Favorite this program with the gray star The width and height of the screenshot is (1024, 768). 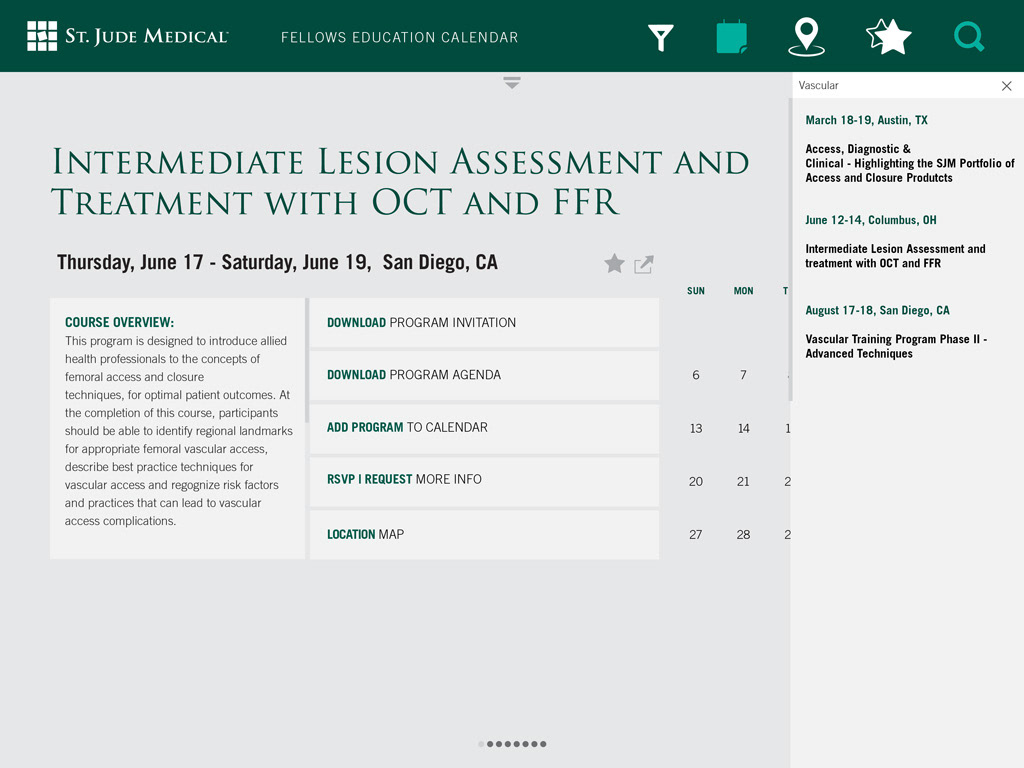click(x=614, y=263)
